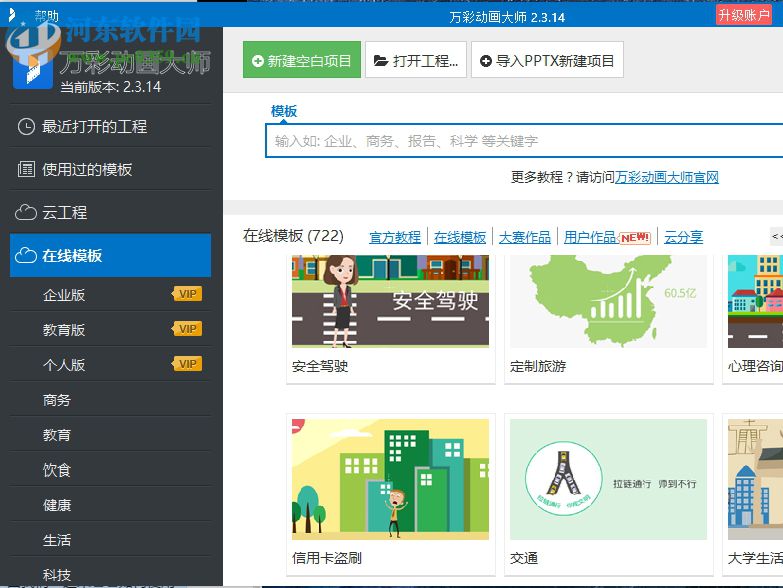Select 在线模板 in the sidebar
The width and height of the screenshot is (783, 588).
[x=110, y=256]
